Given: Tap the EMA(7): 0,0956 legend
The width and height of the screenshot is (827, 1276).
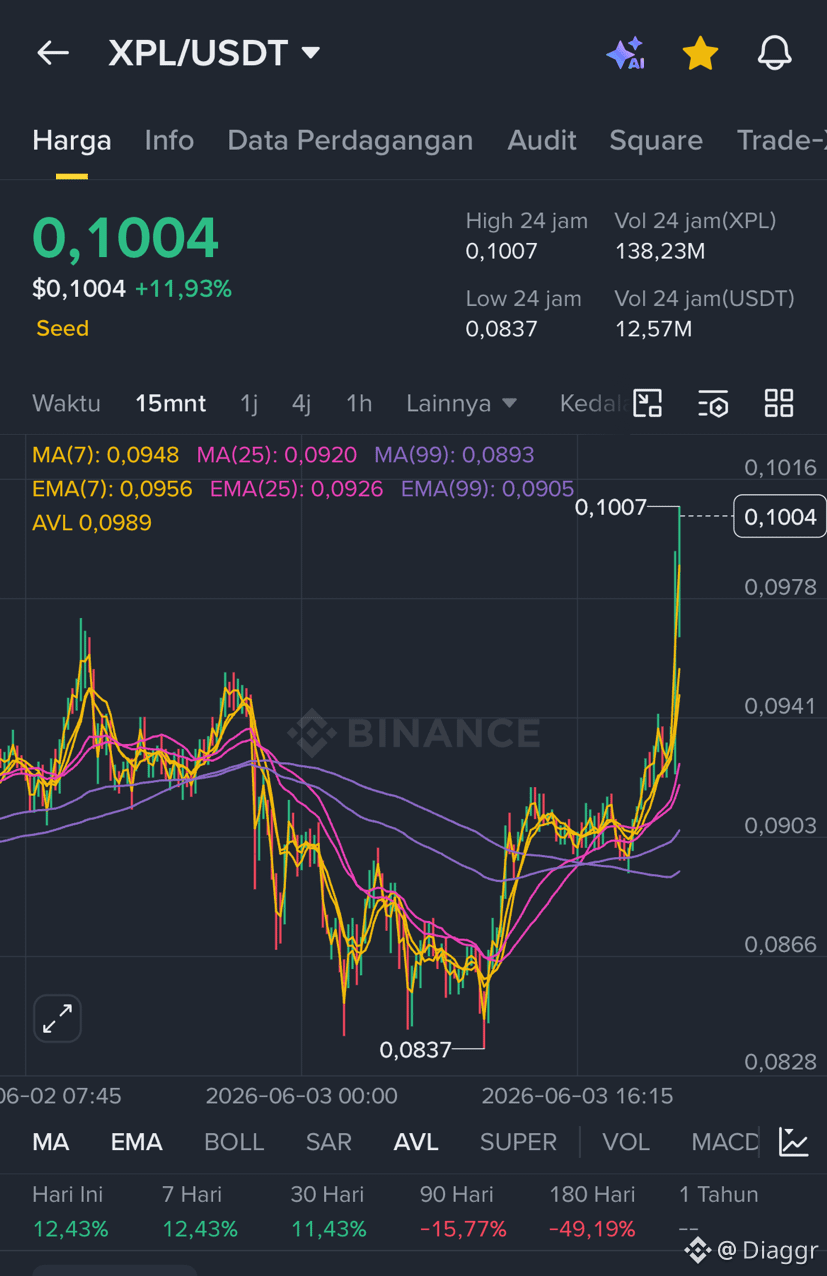Looking at the screenshot, I should pyautogui.click(x=112, y=489).
